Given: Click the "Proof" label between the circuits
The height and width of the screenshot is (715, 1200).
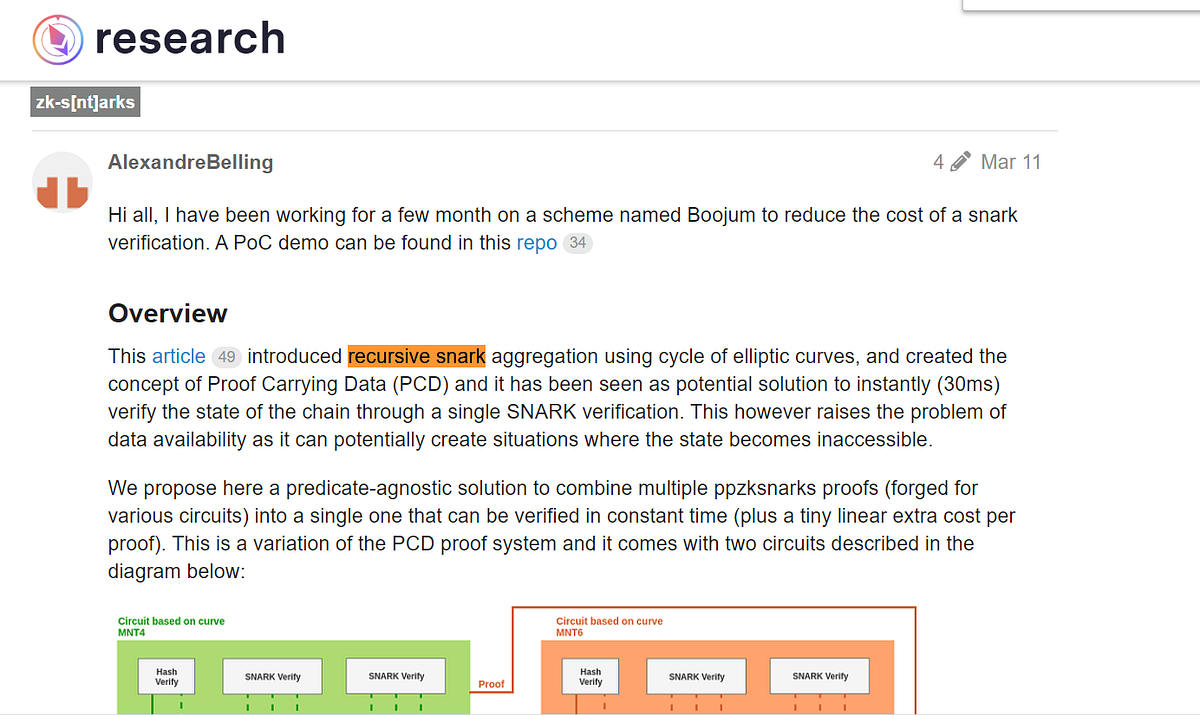Looking at the screenshot, I should pos(491,685).
